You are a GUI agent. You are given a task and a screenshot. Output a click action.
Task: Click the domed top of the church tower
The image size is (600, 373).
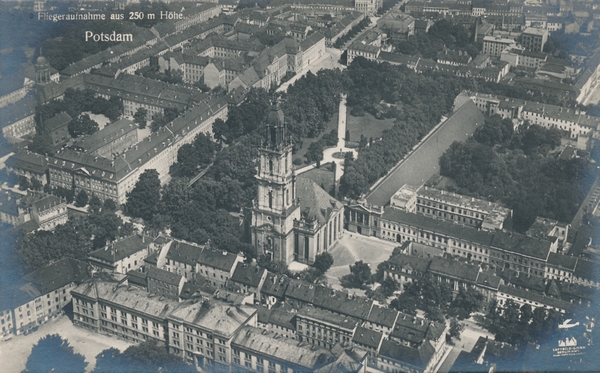pyautogui.click(x=276, y=114)
